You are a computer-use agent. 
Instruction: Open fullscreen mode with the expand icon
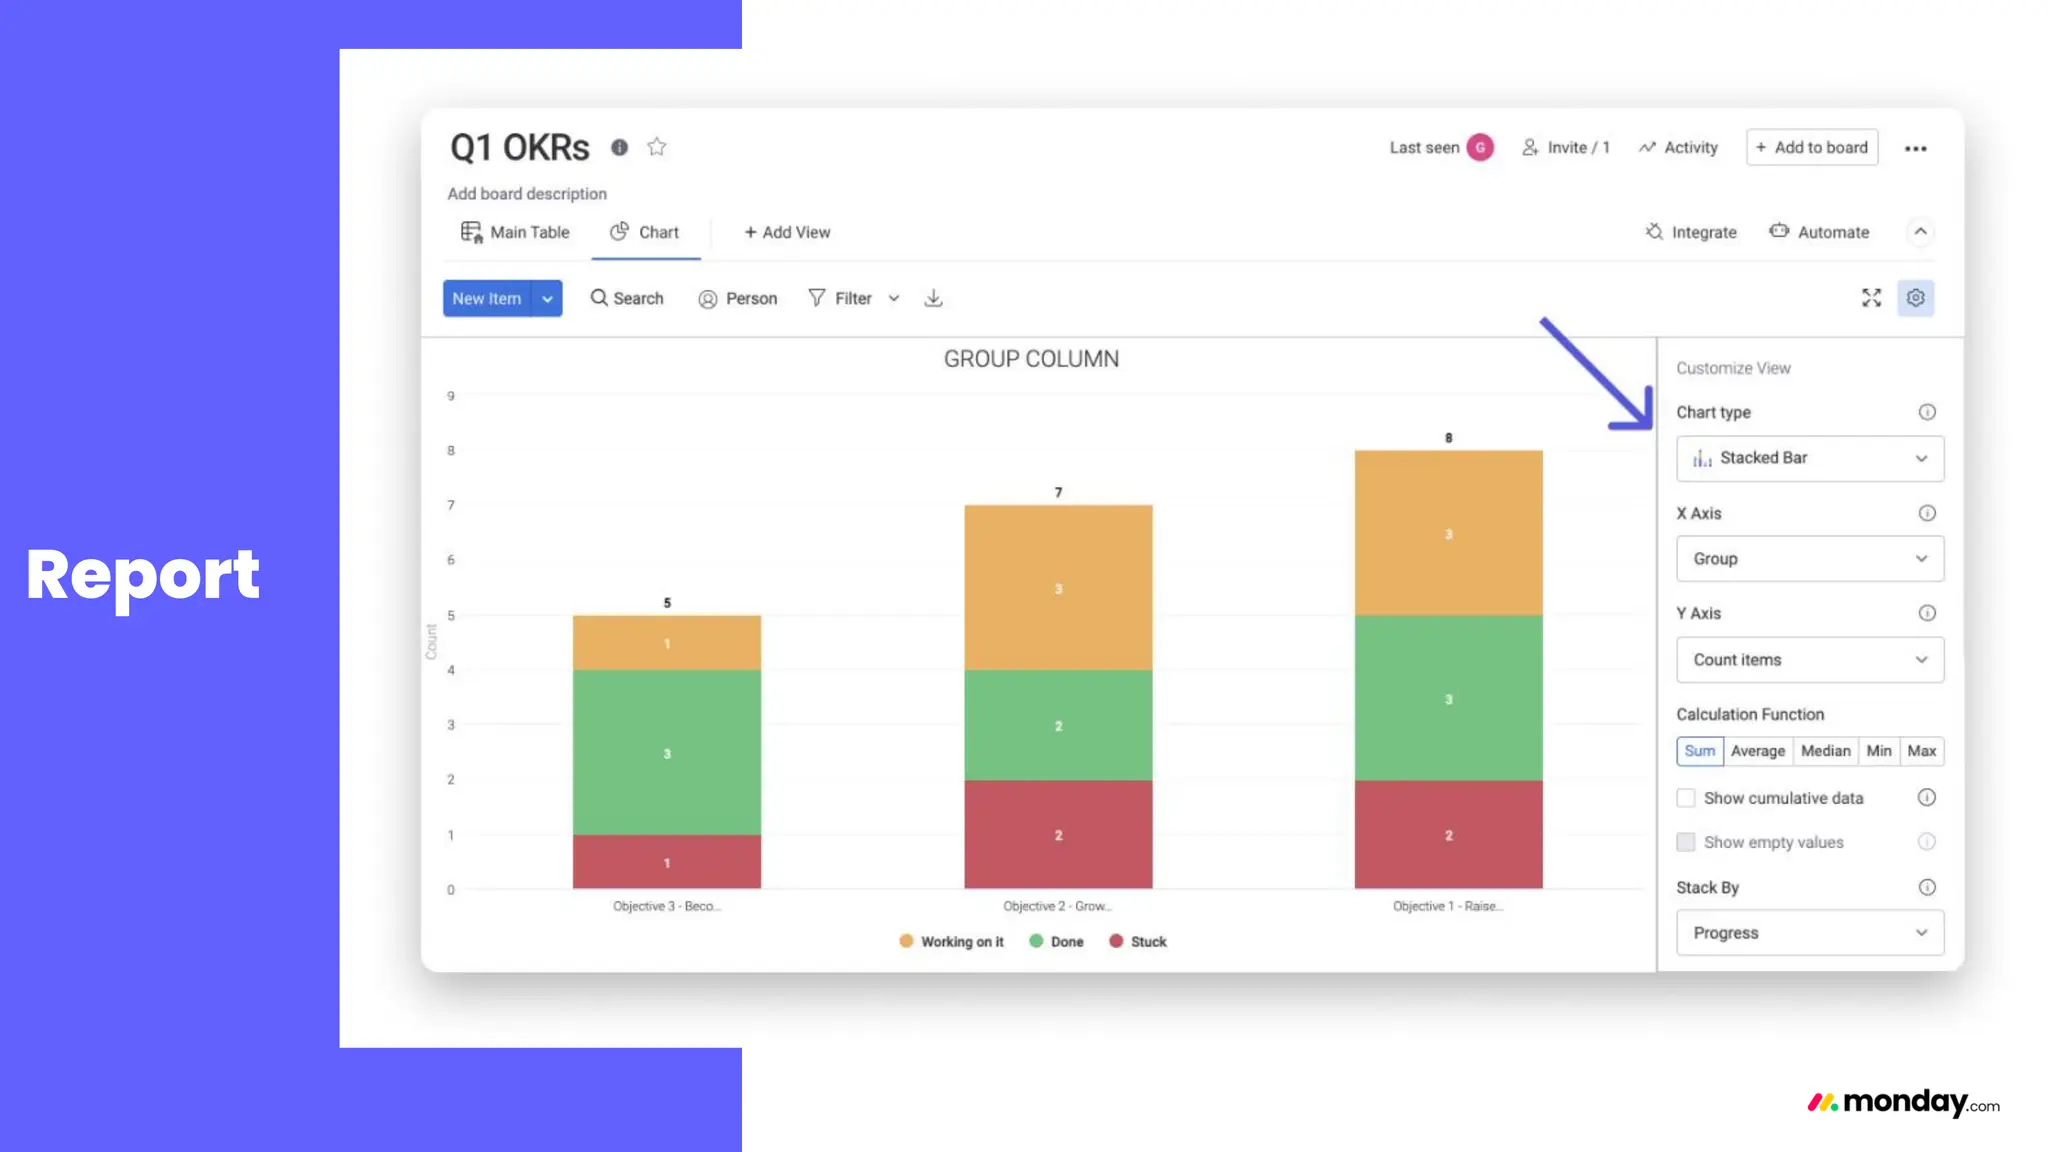(1871, 298)
